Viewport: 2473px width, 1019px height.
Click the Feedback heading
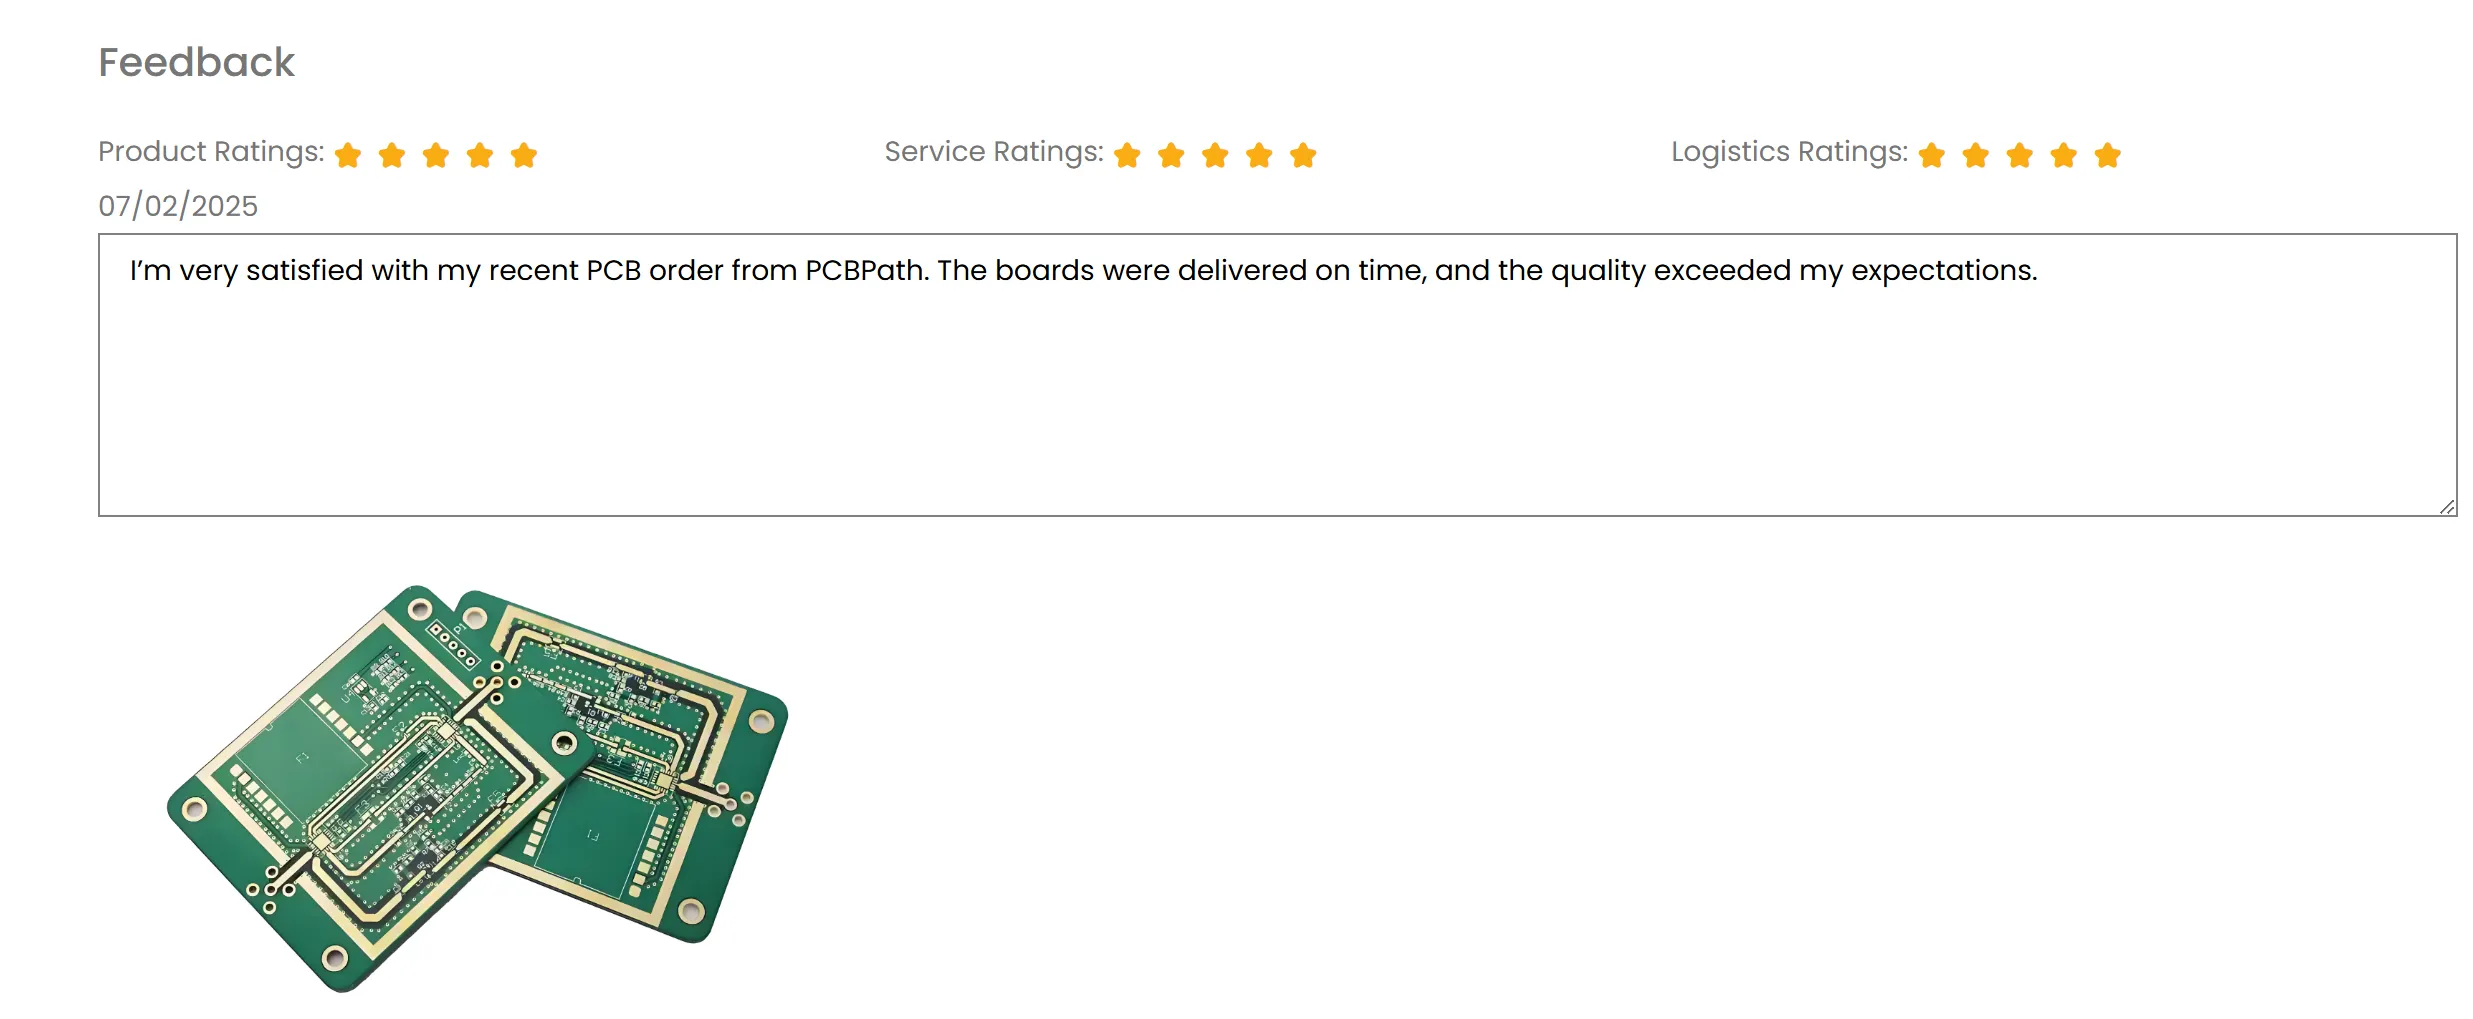[196, 62]
